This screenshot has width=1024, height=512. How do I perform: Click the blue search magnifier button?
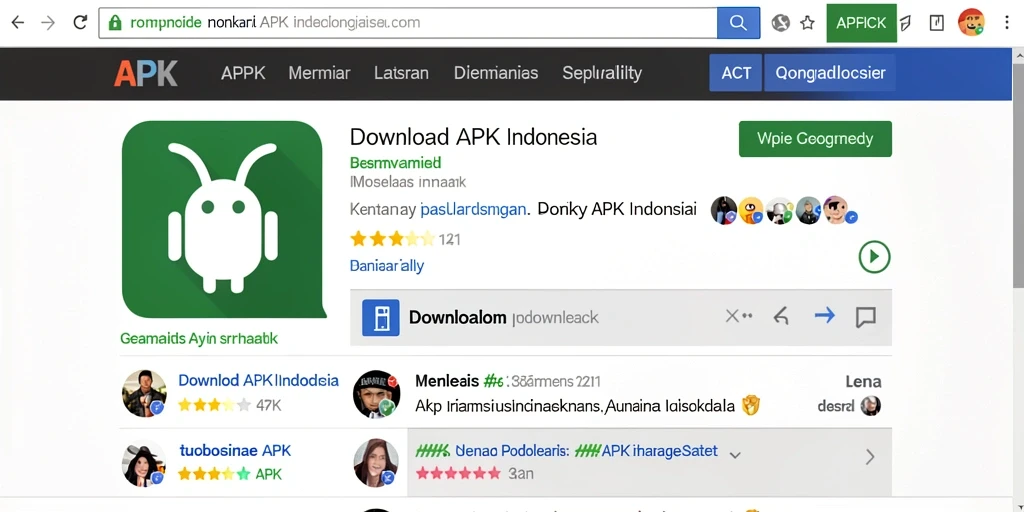(x=738, y=23)
